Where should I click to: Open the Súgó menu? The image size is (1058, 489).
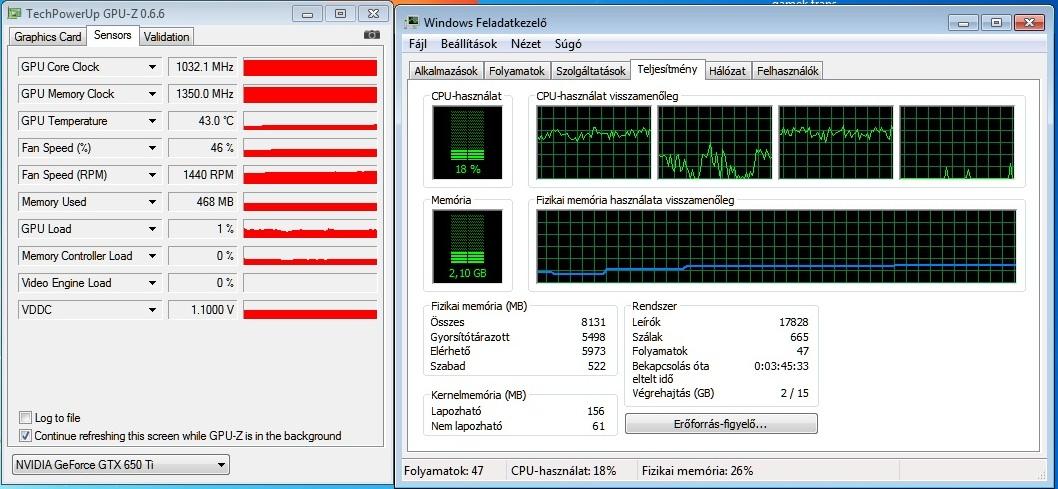(x=568, y=44)
